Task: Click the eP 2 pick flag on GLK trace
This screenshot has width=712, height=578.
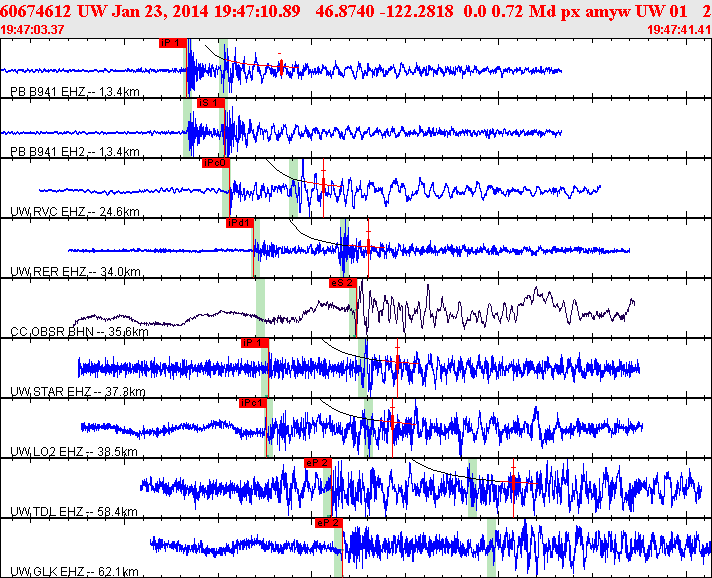Action: (x=329, y=523)
